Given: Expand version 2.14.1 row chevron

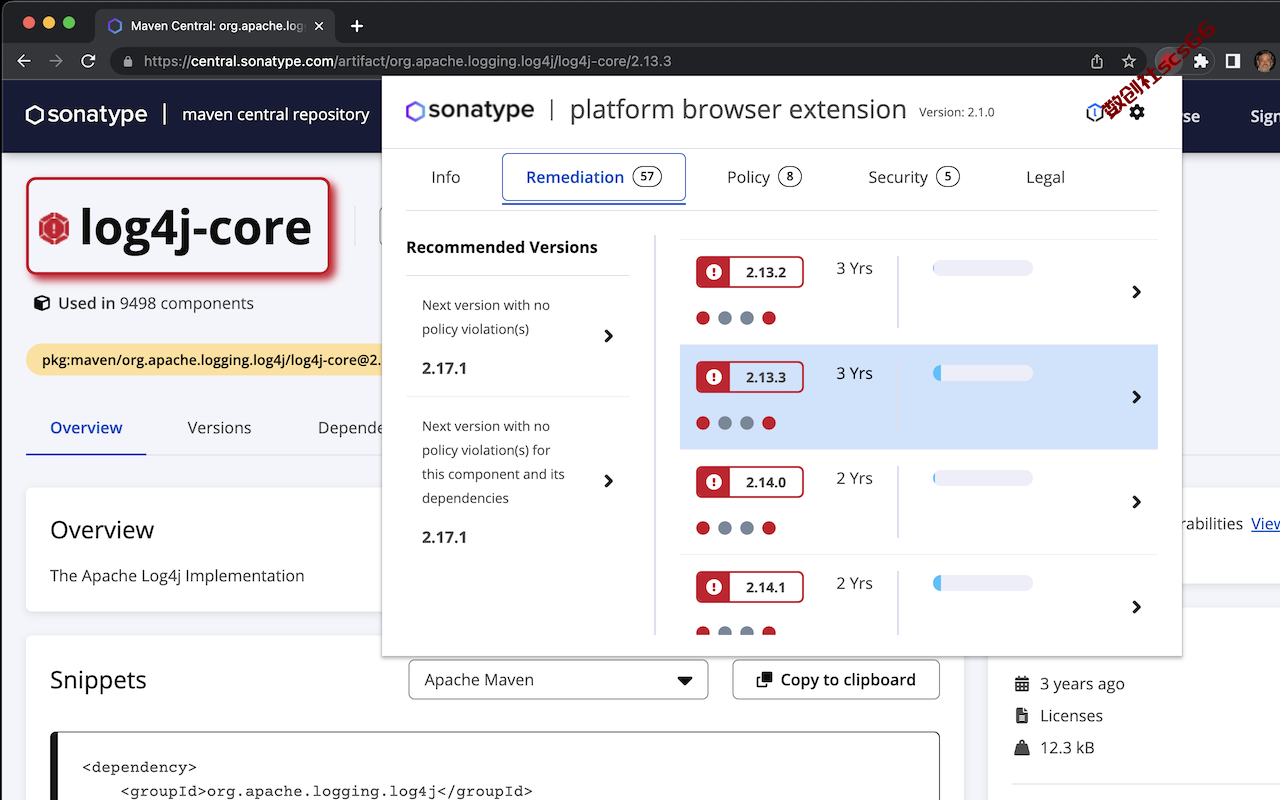Looking at the screenshot, I should click(1136, 607).
